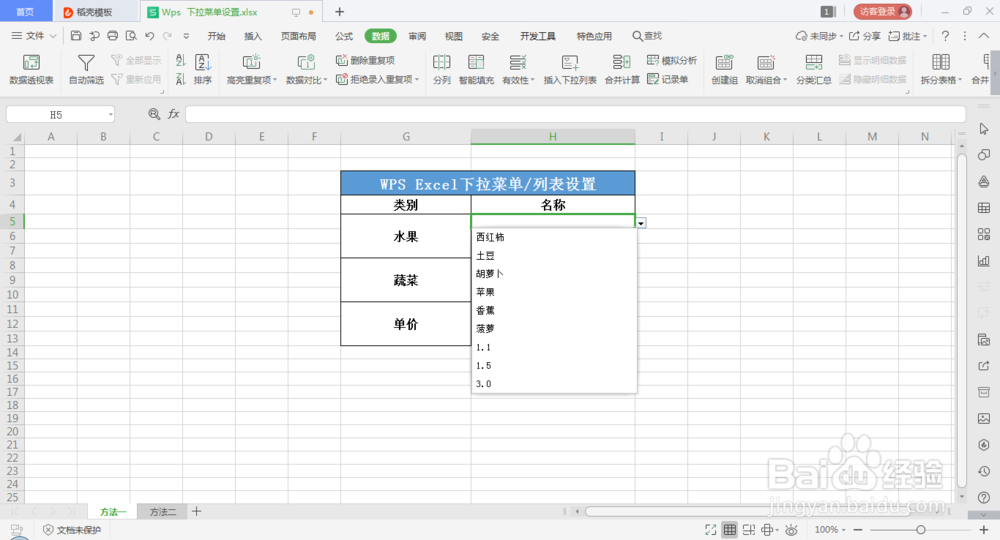Open the Data Compare (数据对比) tool
This screenshot has width=1000, height=540.
point(306,69)
